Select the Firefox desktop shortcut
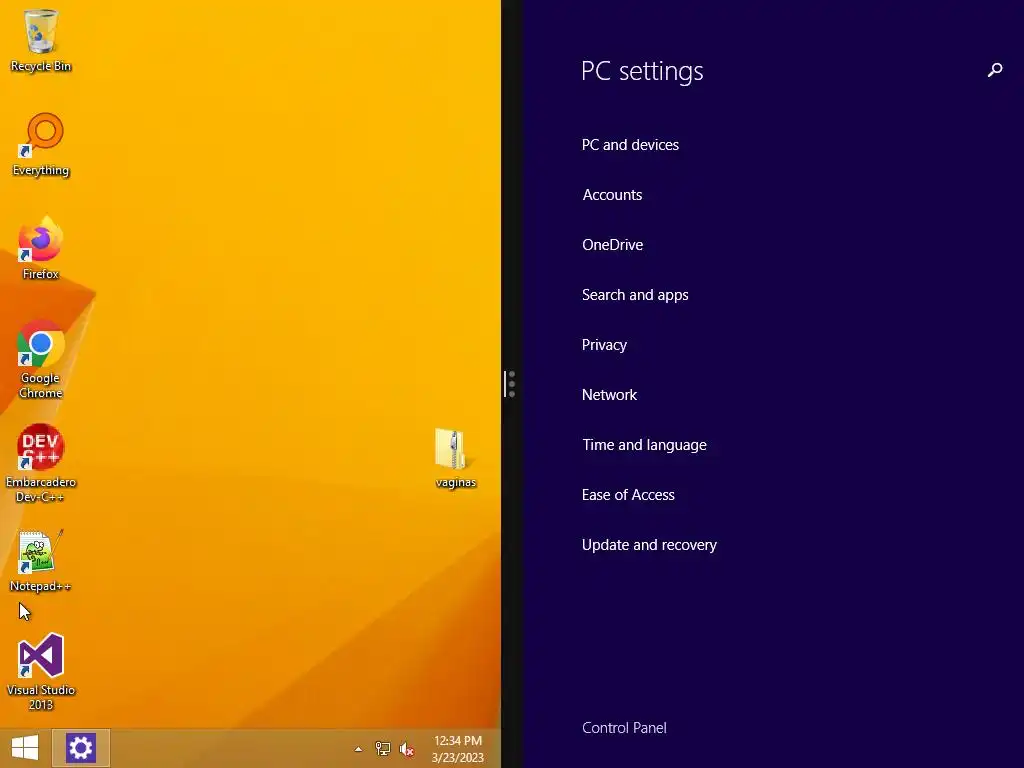Screen dimensions: 1024x768 40,248
